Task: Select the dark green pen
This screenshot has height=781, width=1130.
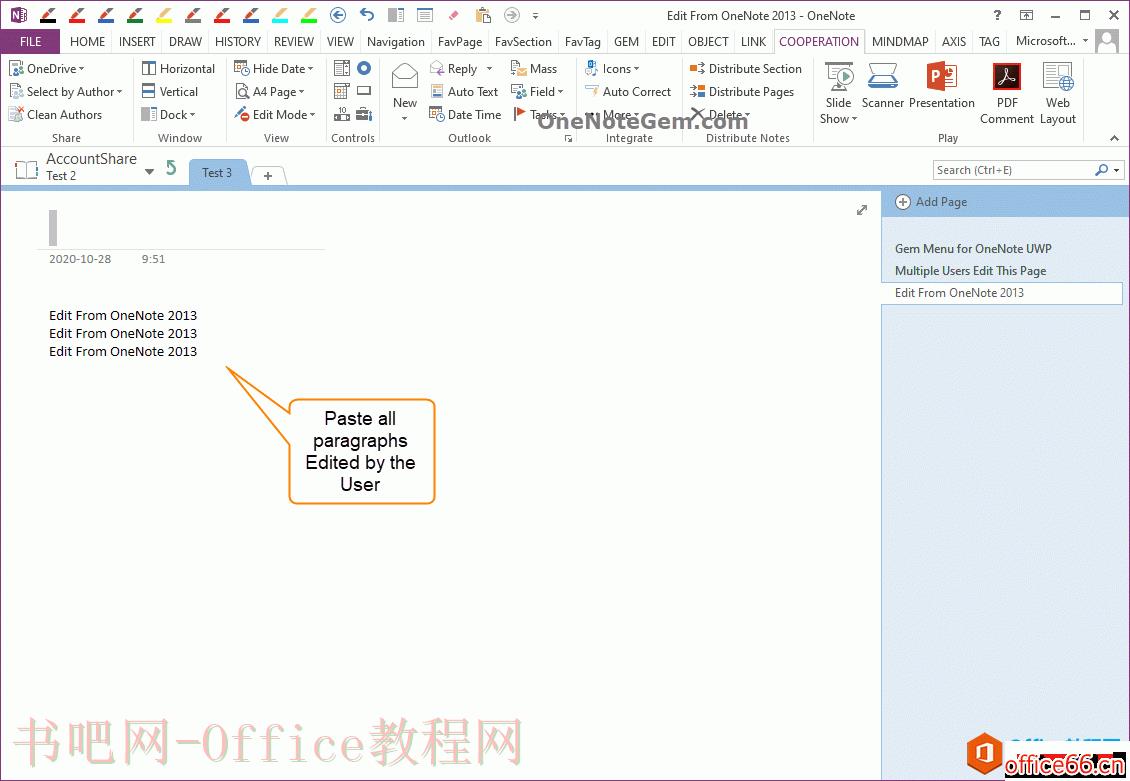Action: (135, 15)
